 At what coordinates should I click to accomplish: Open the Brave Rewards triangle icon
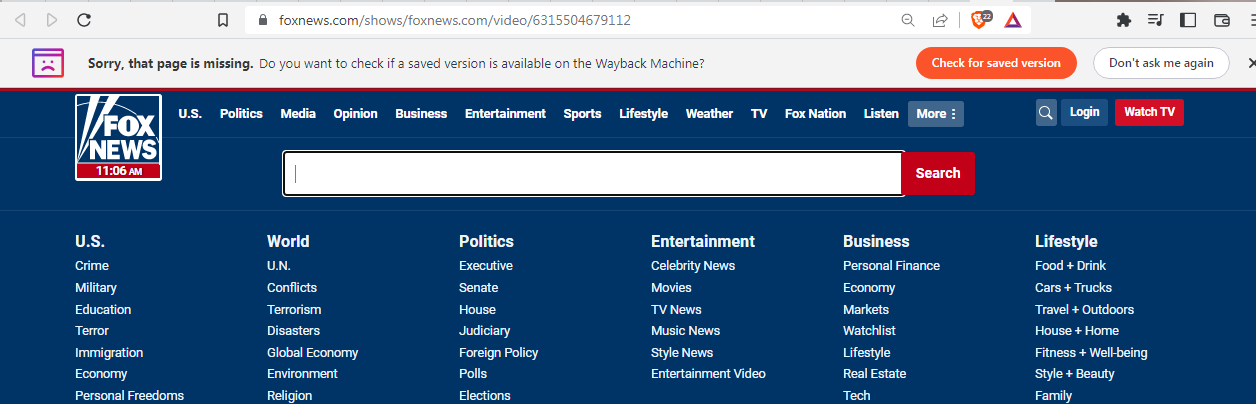pos(1013,20)
